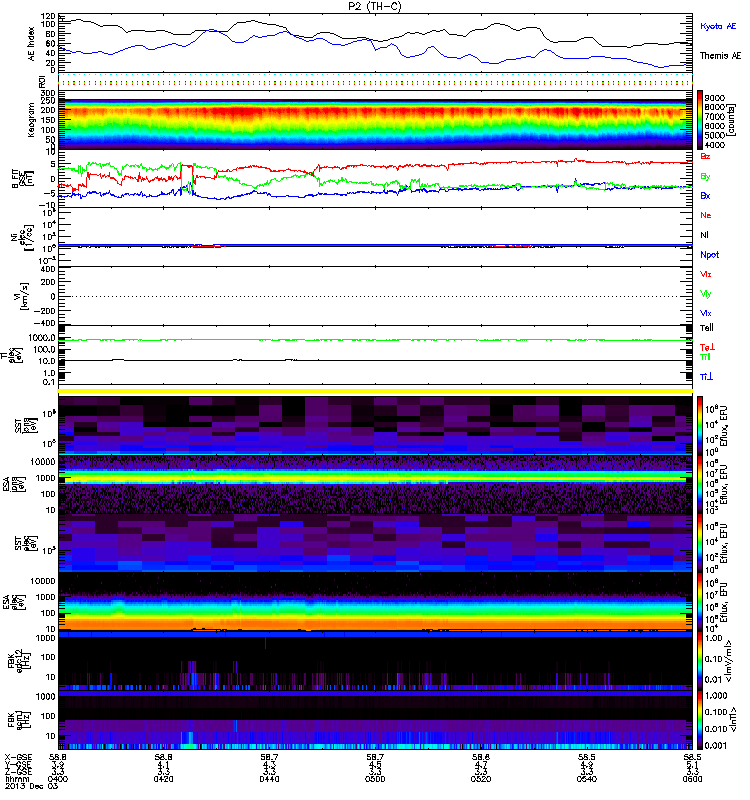Click the ESA electron Eflux colorbar

(700, 602)
